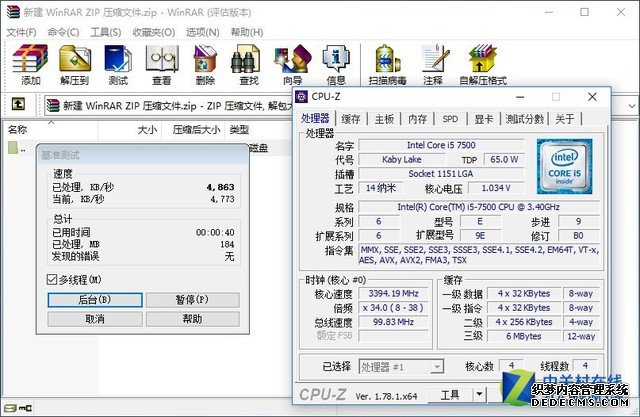Click the Comment (注释) toolbar icon
The width and height of the screenshot is (640, 417).
coord(434,65)
